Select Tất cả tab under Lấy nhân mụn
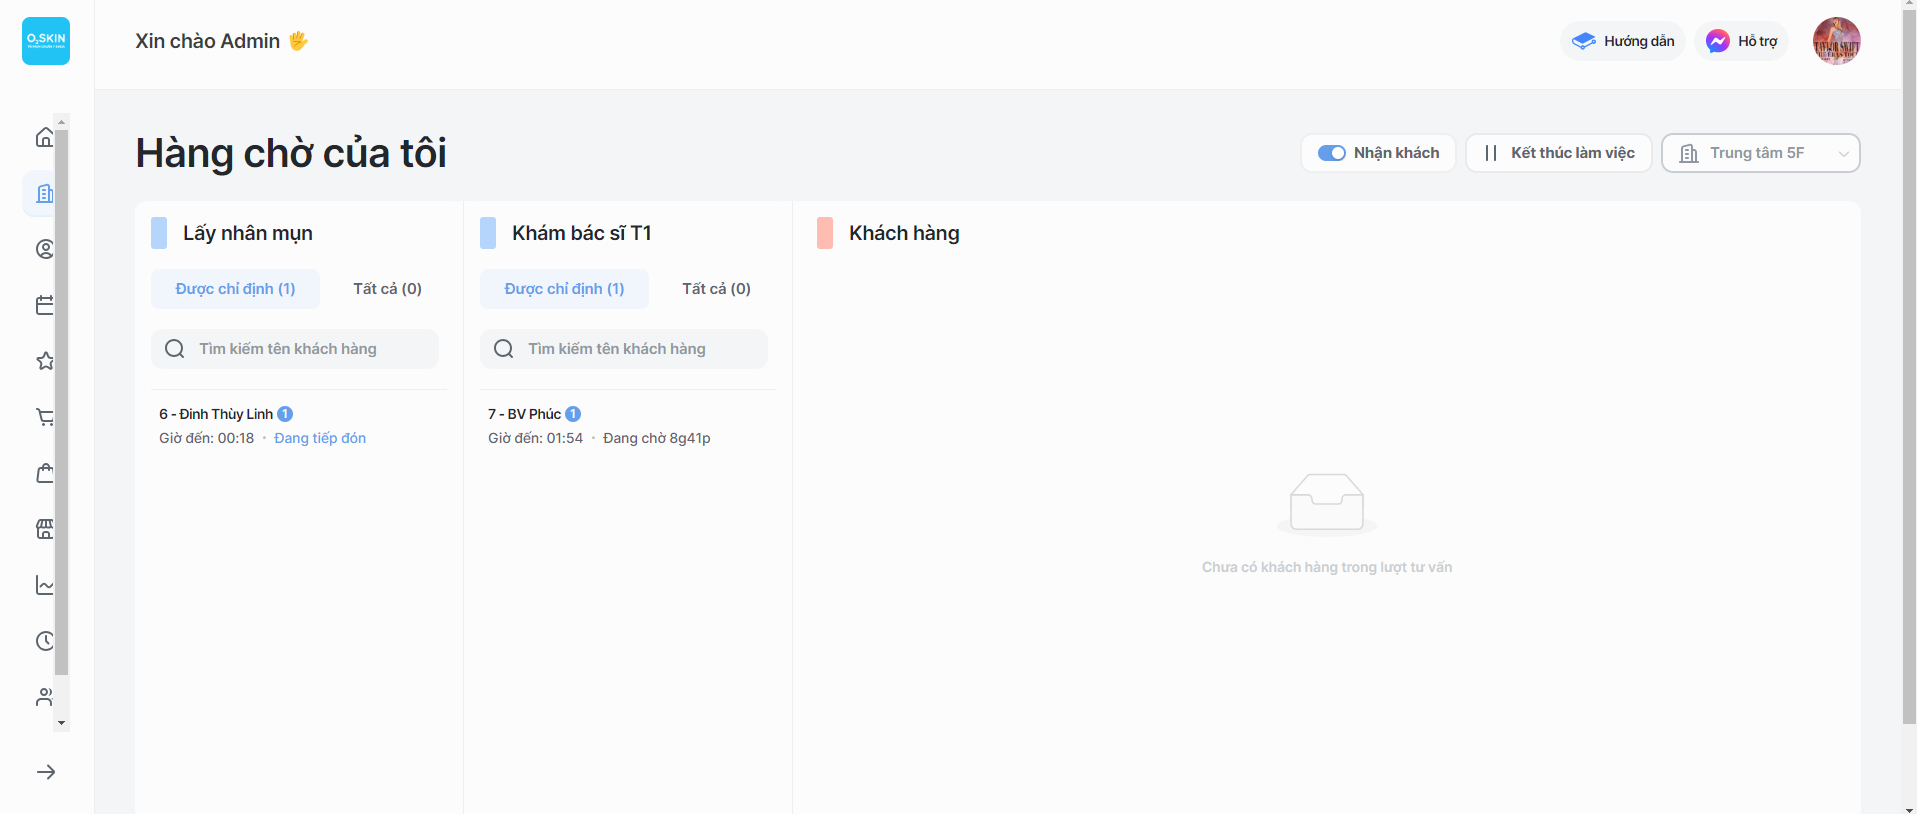 click(x=387, y=289)
